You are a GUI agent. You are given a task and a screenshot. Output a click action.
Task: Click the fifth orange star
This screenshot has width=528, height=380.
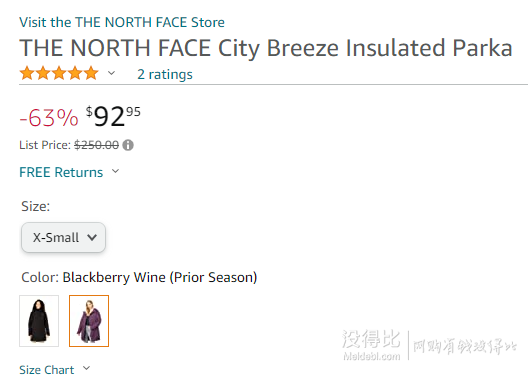[x=91, y=73]
